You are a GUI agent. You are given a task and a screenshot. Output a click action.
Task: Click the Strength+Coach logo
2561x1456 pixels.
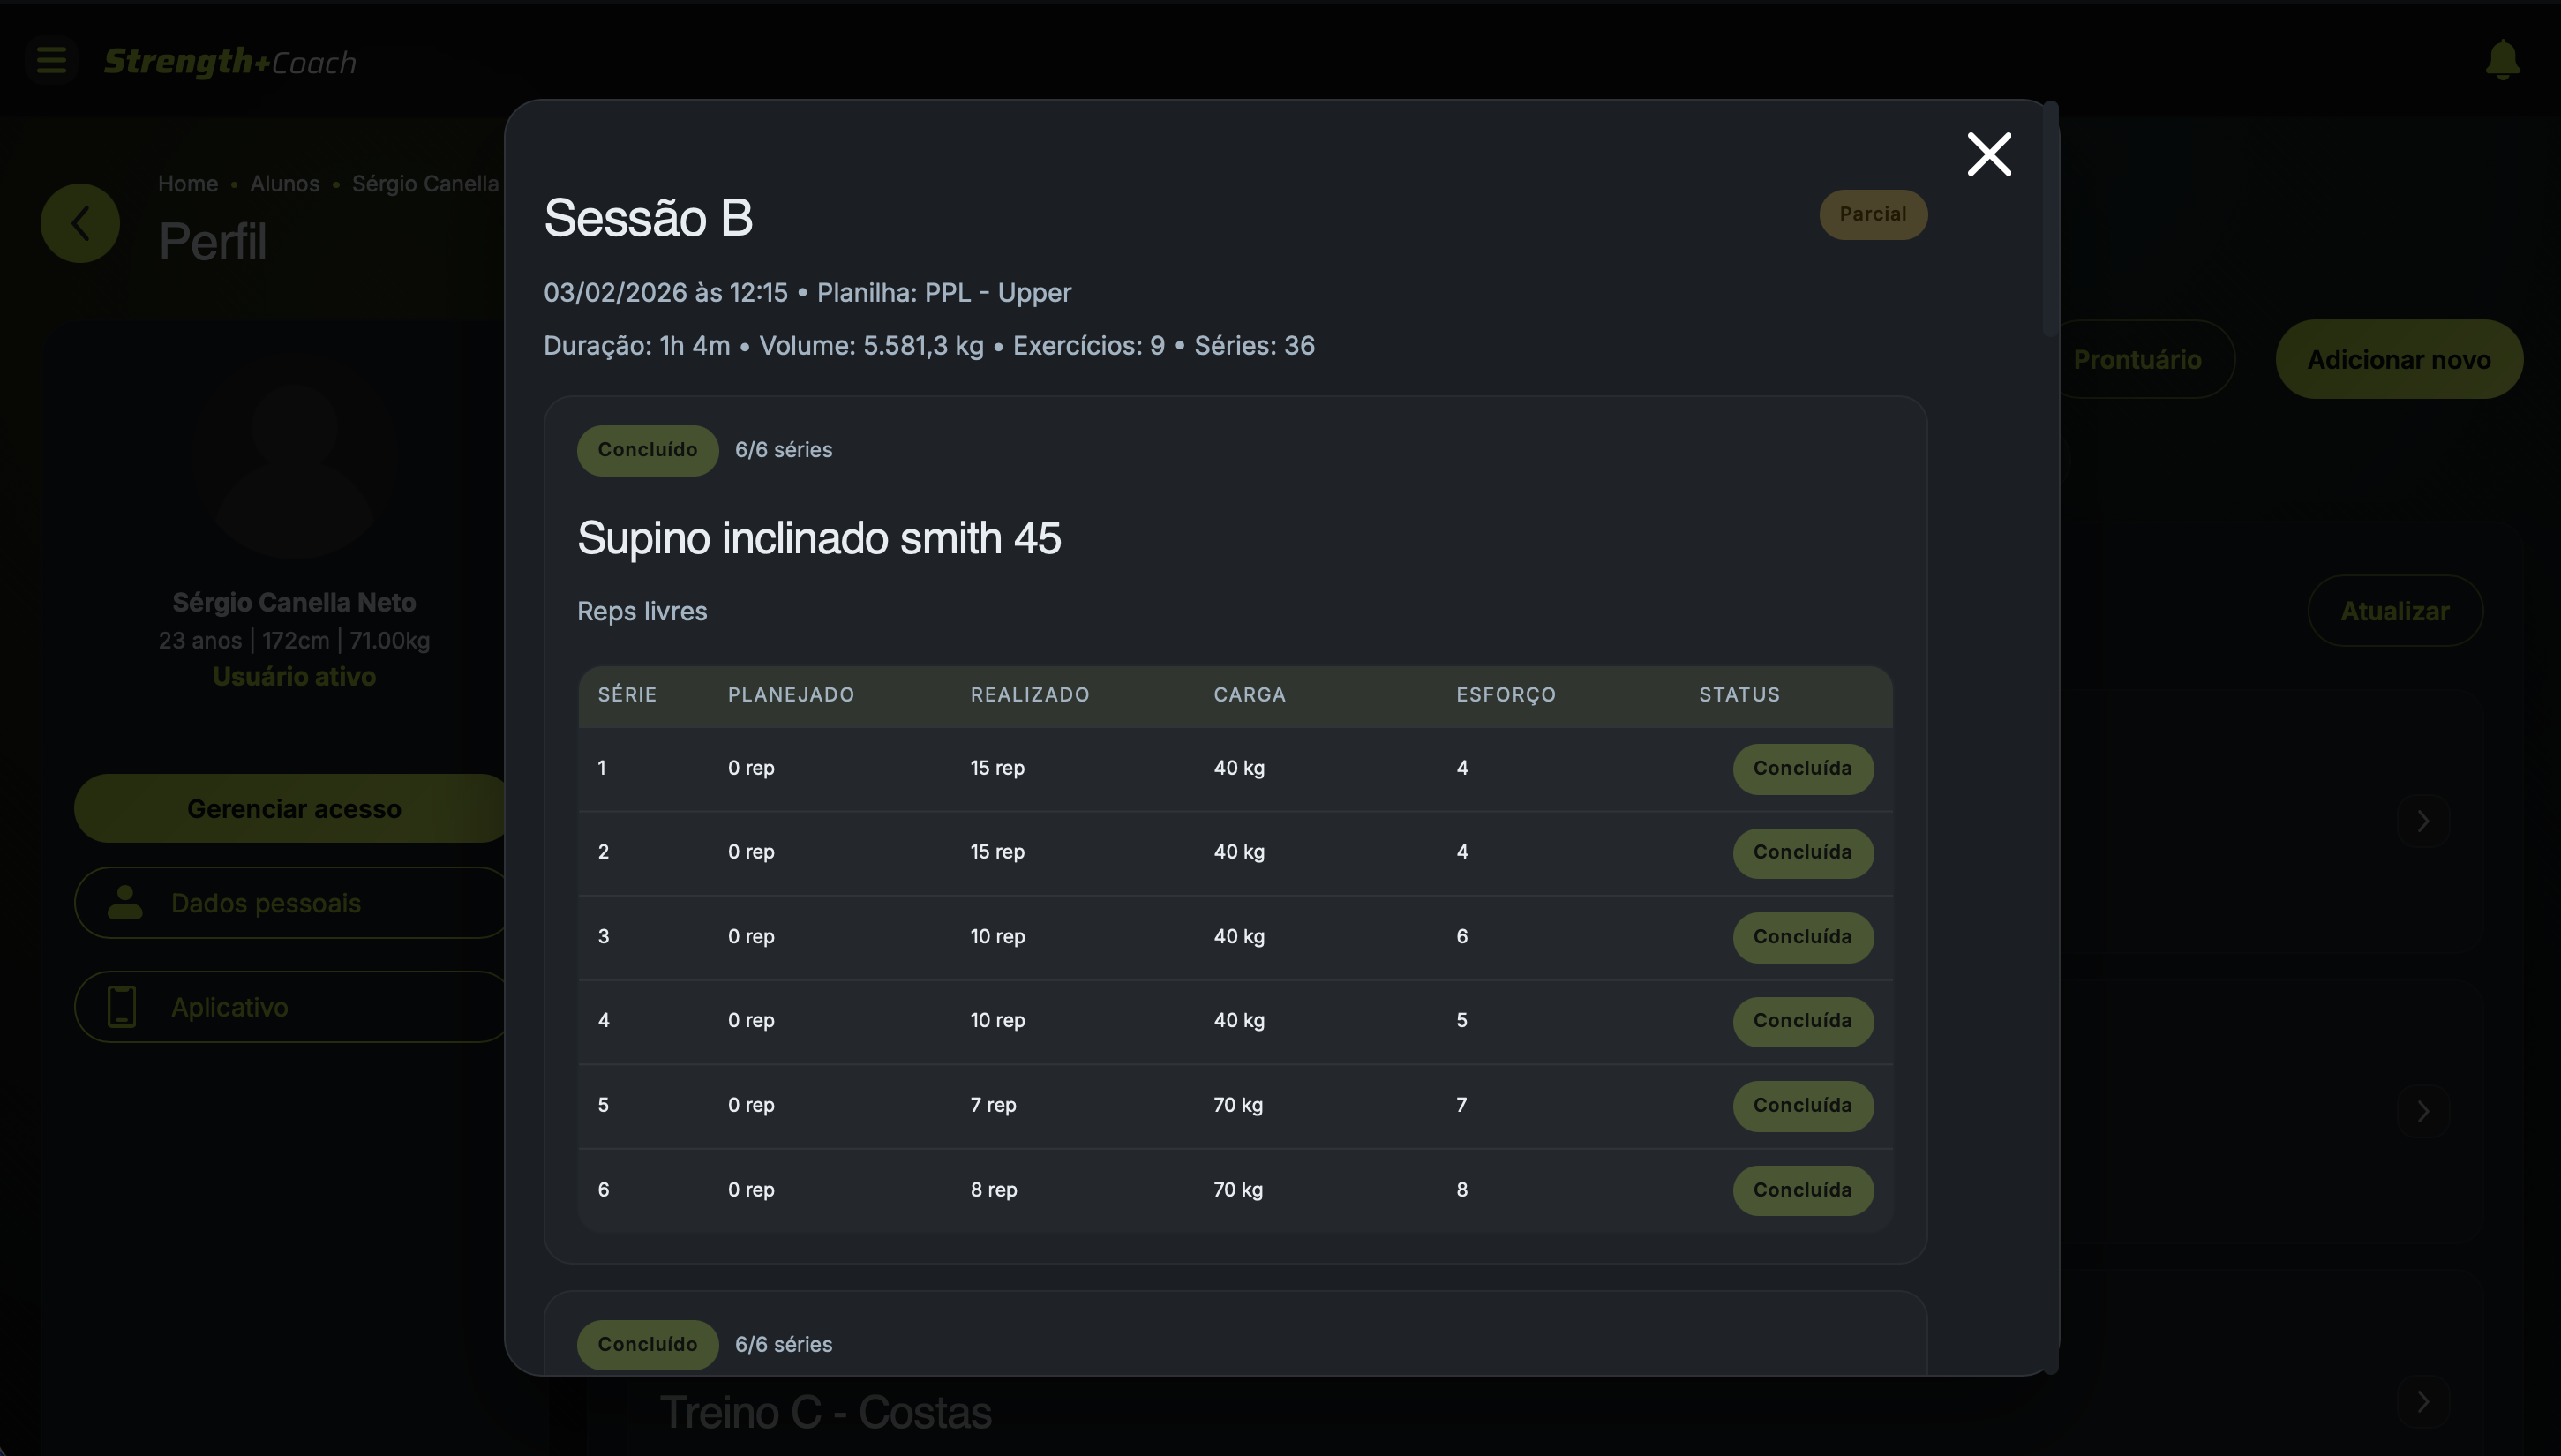pyautogui.click(x=230, y=62)
